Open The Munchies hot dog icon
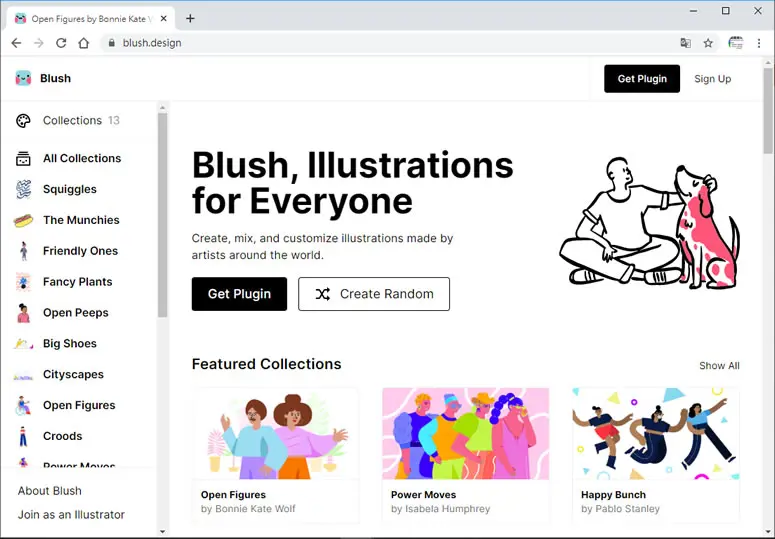The height and width of the screenshot is (539, 775). point(23,220)
